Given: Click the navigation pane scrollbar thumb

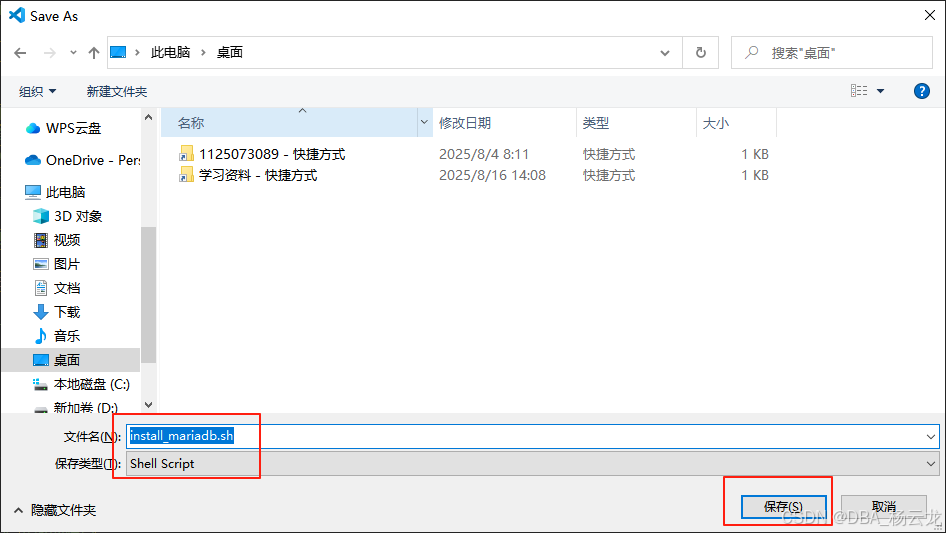Looking at the screenshot, I should click(x=148, y=295).
